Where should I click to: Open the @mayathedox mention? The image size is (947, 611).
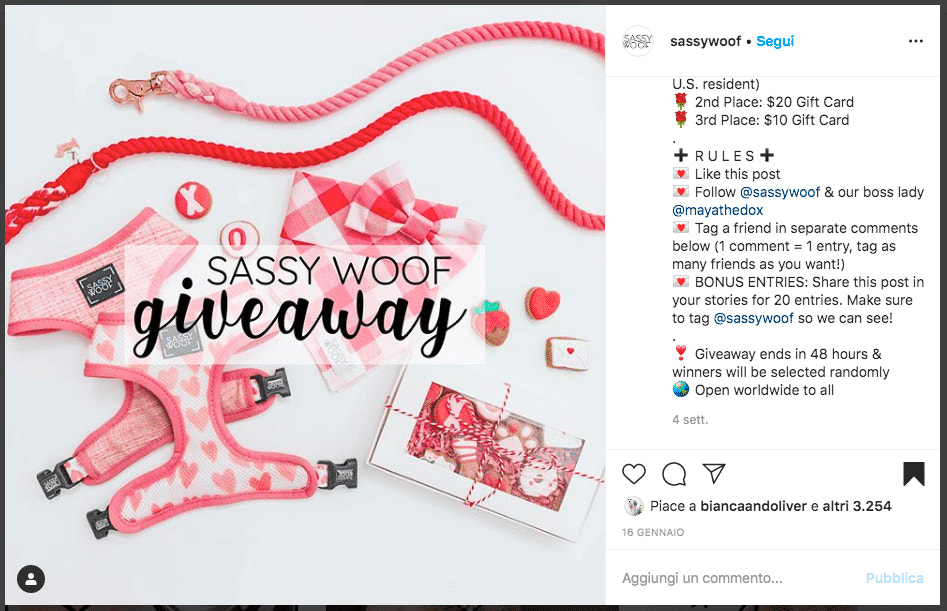[717, 210]
